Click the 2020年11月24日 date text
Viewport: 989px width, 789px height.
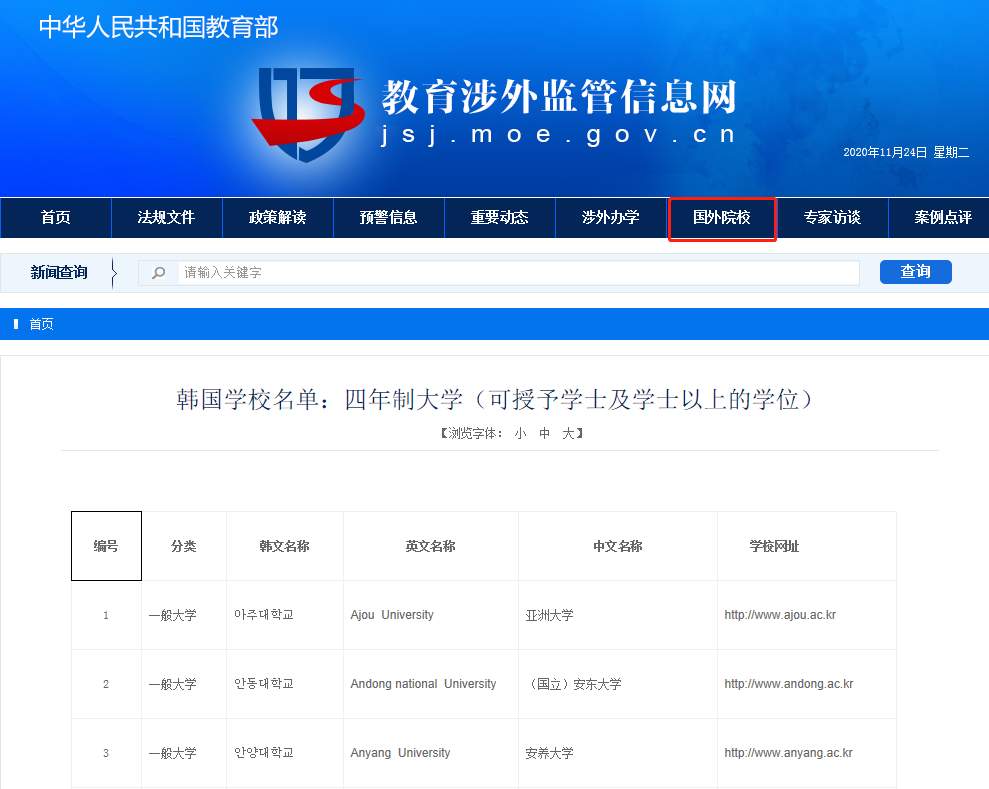[x=885, y=152]
